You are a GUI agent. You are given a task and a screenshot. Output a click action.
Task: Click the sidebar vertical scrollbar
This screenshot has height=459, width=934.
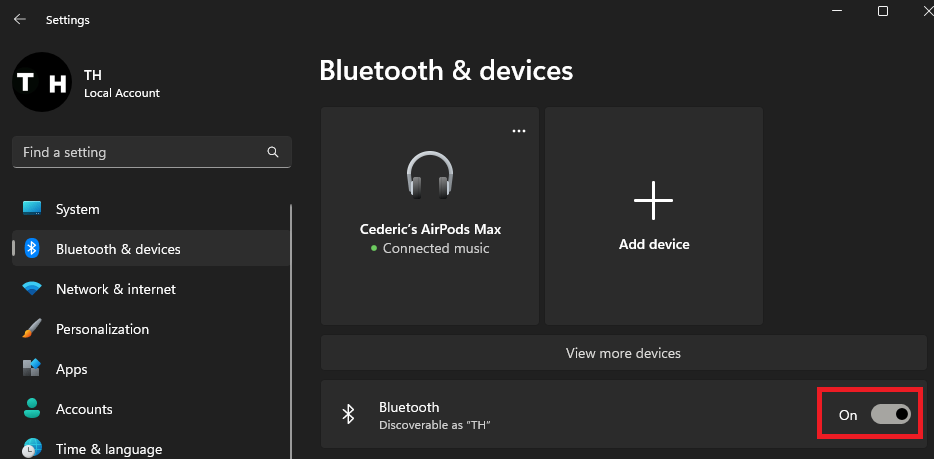(x=291, y=330)
